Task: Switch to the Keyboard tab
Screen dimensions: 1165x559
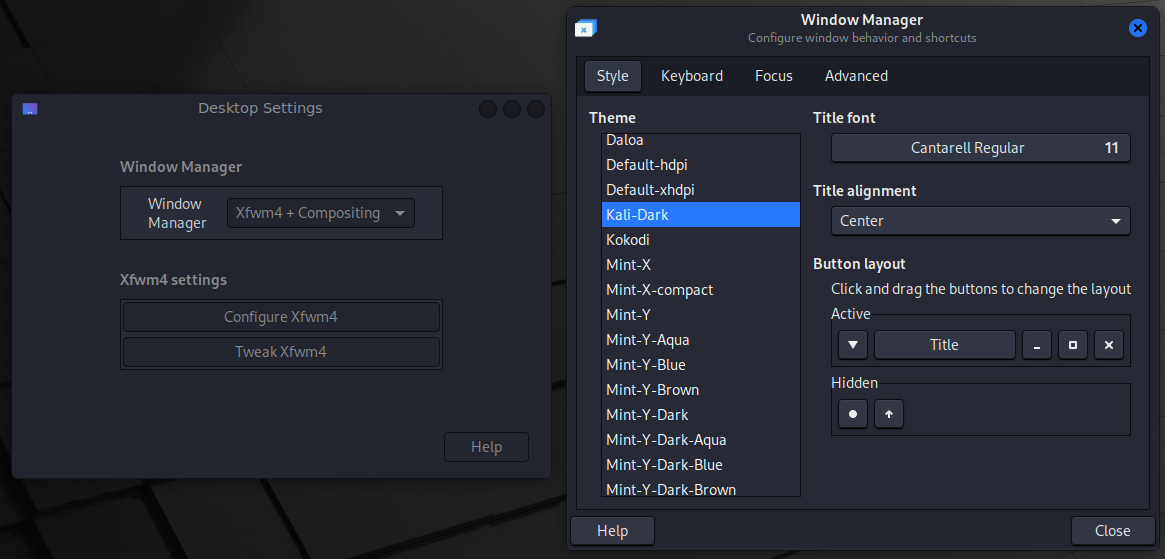Action: pos(692,76)
